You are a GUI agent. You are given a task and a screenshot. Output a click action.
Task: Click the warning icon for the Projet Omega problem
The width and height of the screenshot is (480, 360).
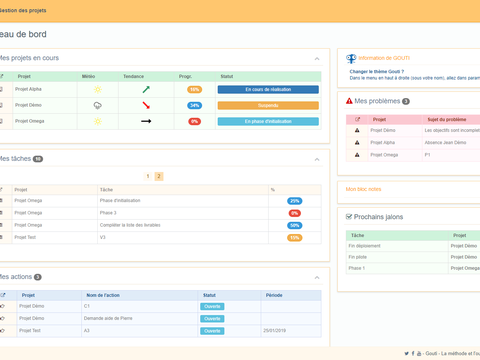click(x=357, y=155)
